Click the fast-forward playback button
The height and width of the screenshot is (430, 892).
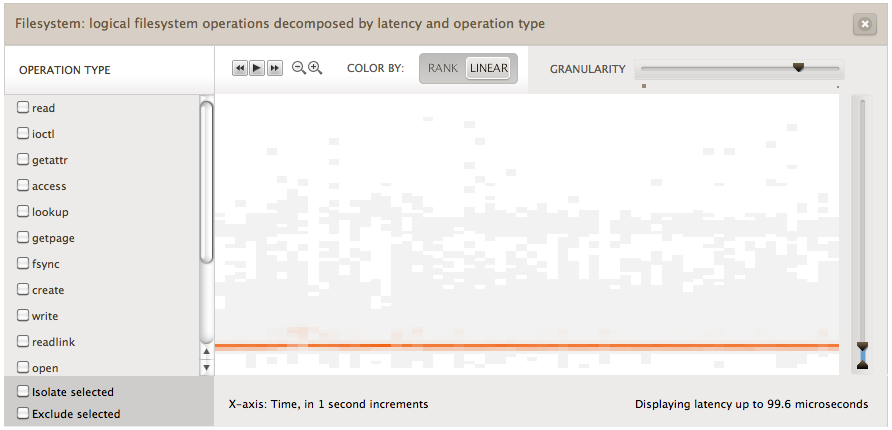(x=275, y=68)
